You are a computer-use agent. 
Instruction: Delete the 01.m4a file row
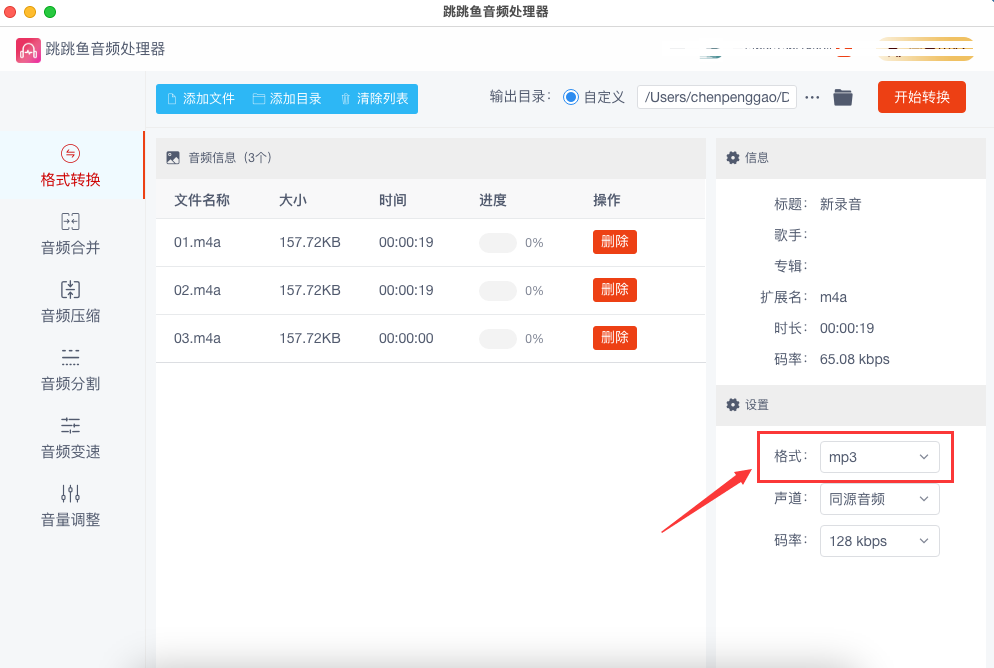614,242
